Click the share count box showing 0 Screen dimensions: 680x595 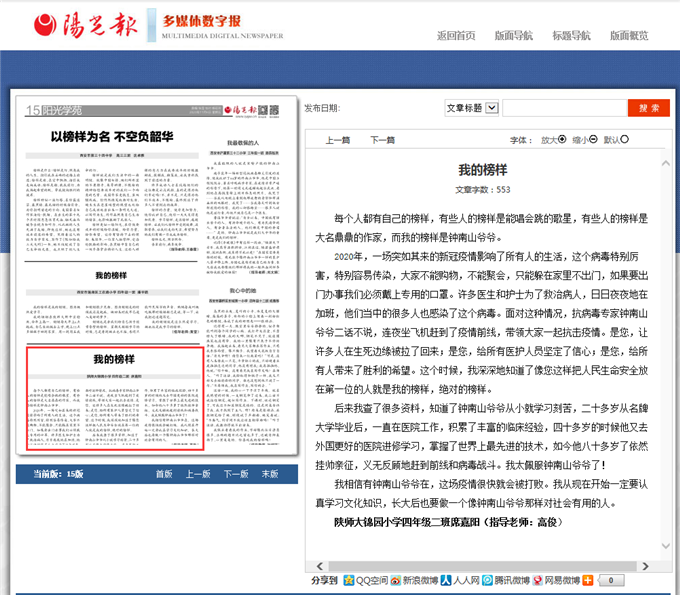[x=611, y=580]
